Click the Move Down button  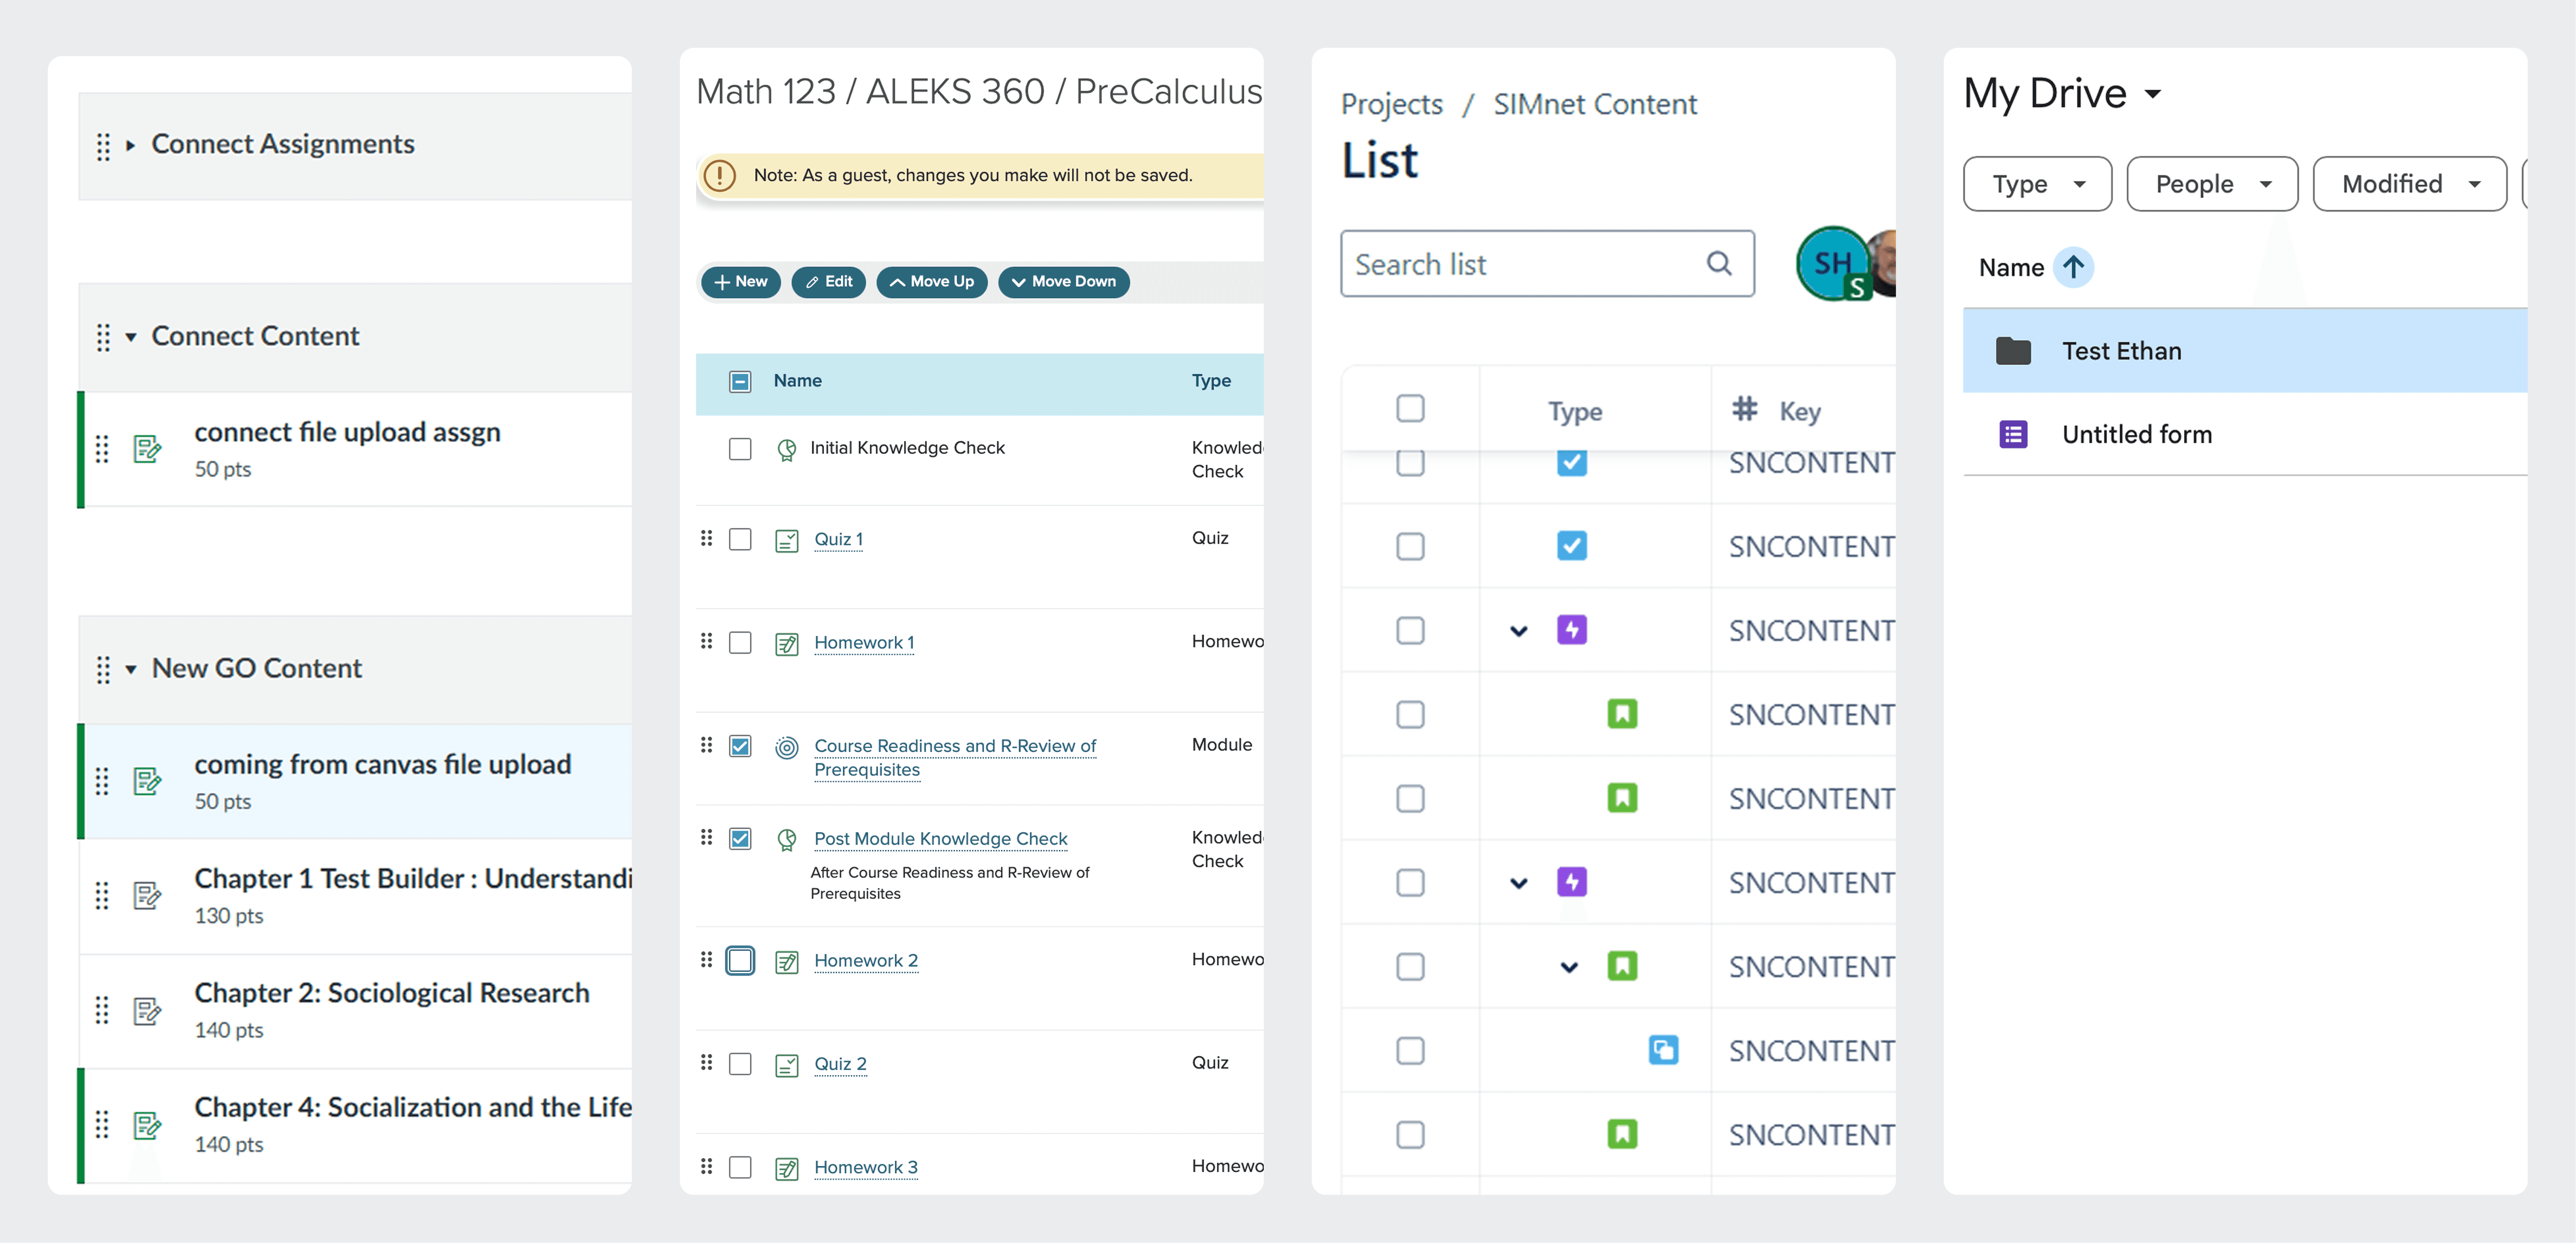click(1063, 282)
